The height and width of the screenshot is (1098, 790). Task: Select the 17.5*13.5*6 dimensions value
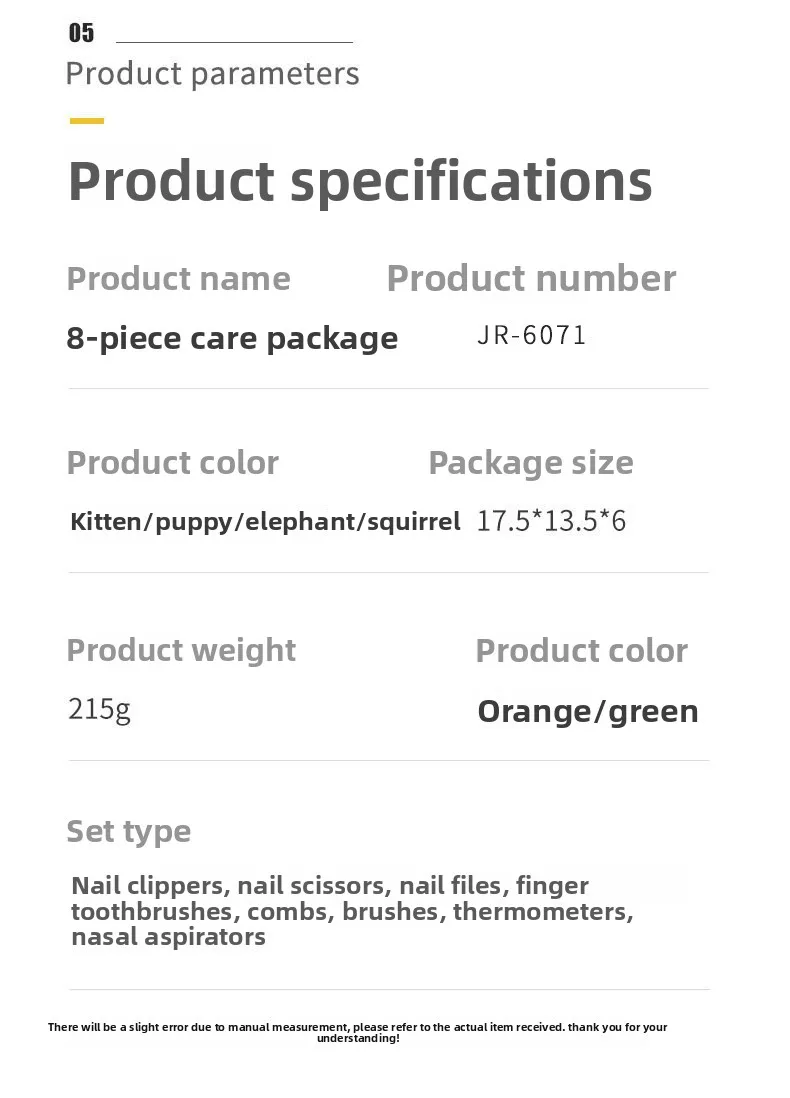[551, 521]
